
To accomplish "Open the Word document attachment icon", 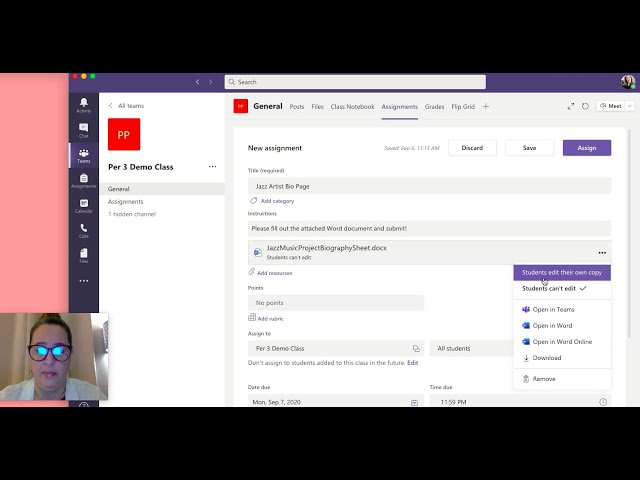I will coord(258,252).
